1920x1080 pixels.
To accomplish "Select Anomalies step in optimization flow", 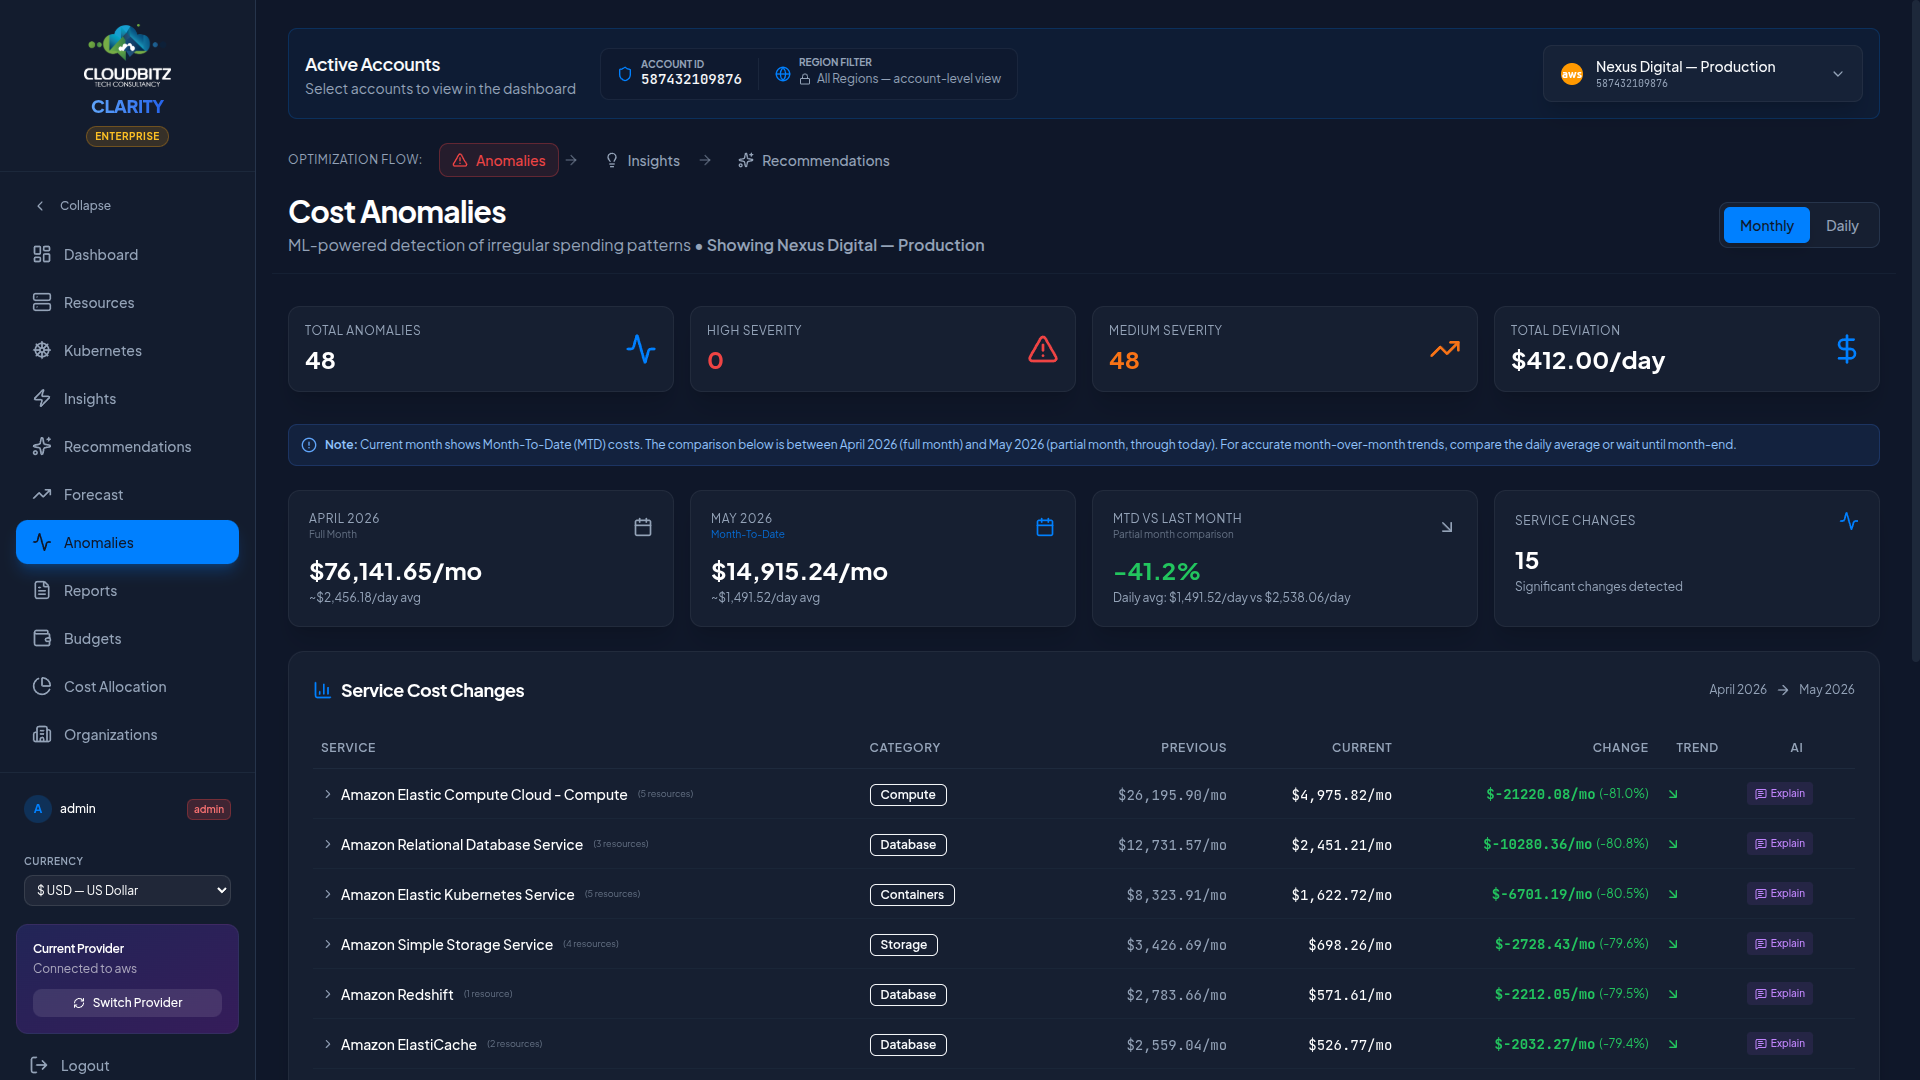I will coord(498,161).
